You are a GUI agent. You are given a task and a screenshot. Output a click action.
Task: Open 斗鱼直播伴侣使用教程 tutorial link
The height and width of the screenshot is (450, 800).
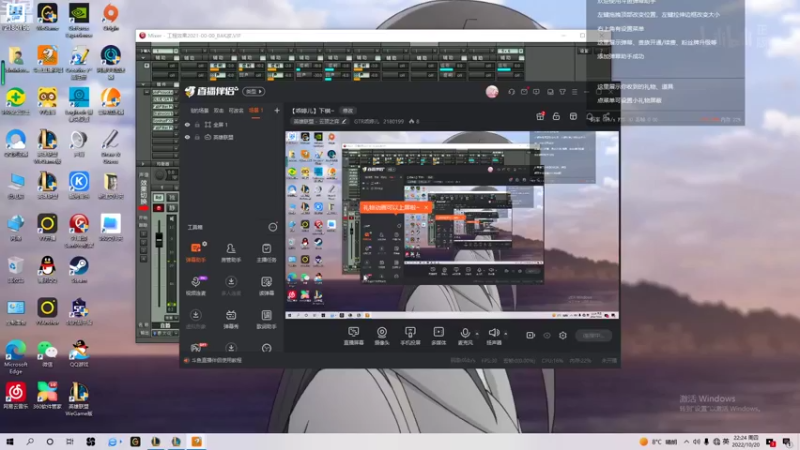tap(216, 360)
